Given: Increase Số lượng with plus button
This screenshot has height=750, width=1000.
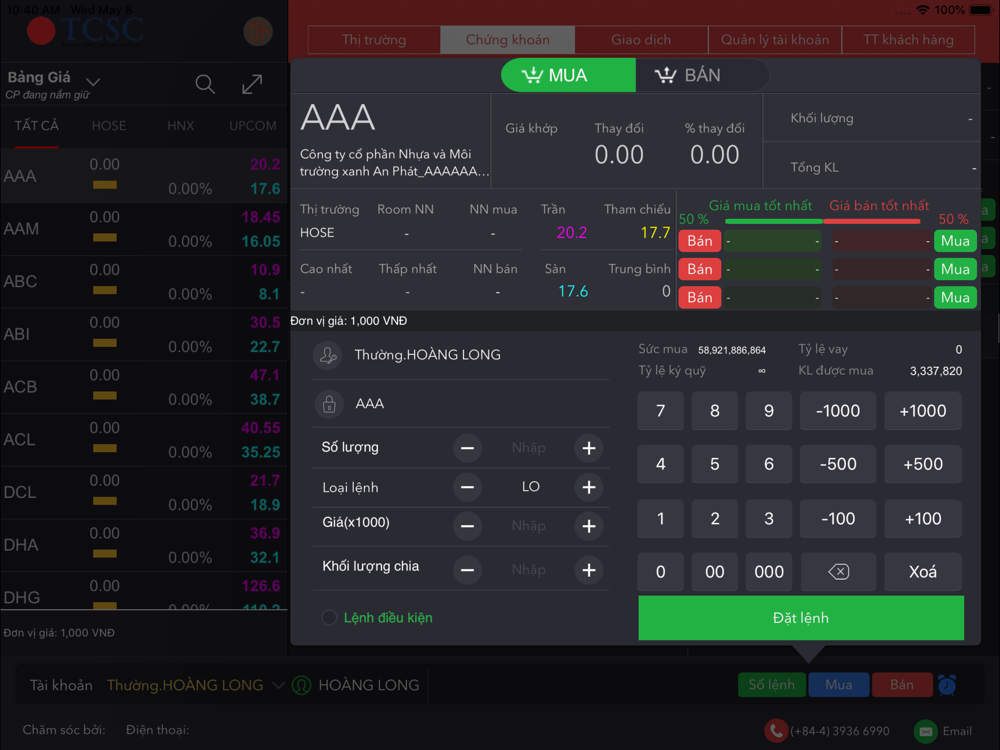Looking at the screenshot, I should coord(589,448).
